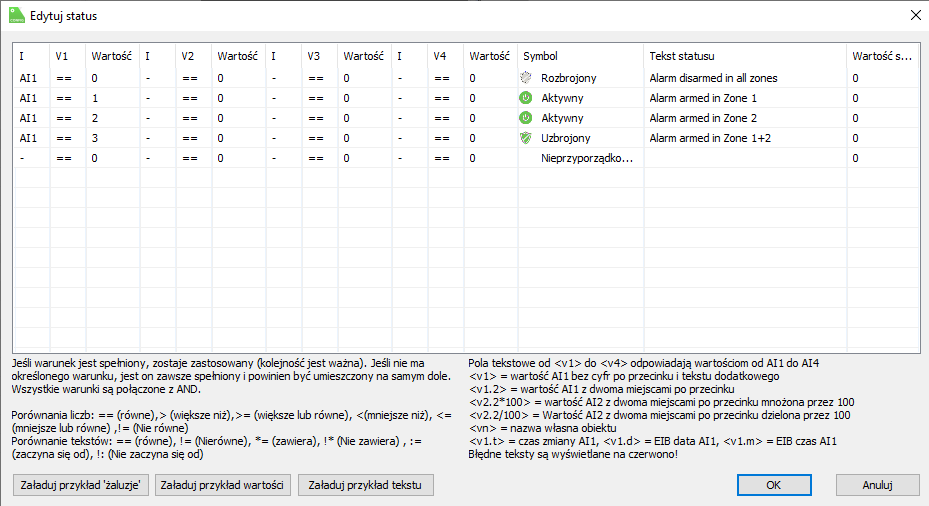
Task: Click the green Aktywny icon for Zone 2
Action: click(526, 118)
